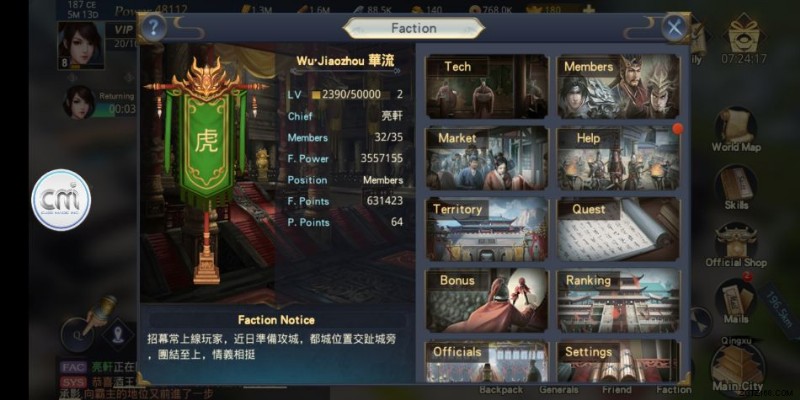View the faction Ranking tile
This screenshot has width=800, height=400.
pyautogui.click(x=618, y=301)
